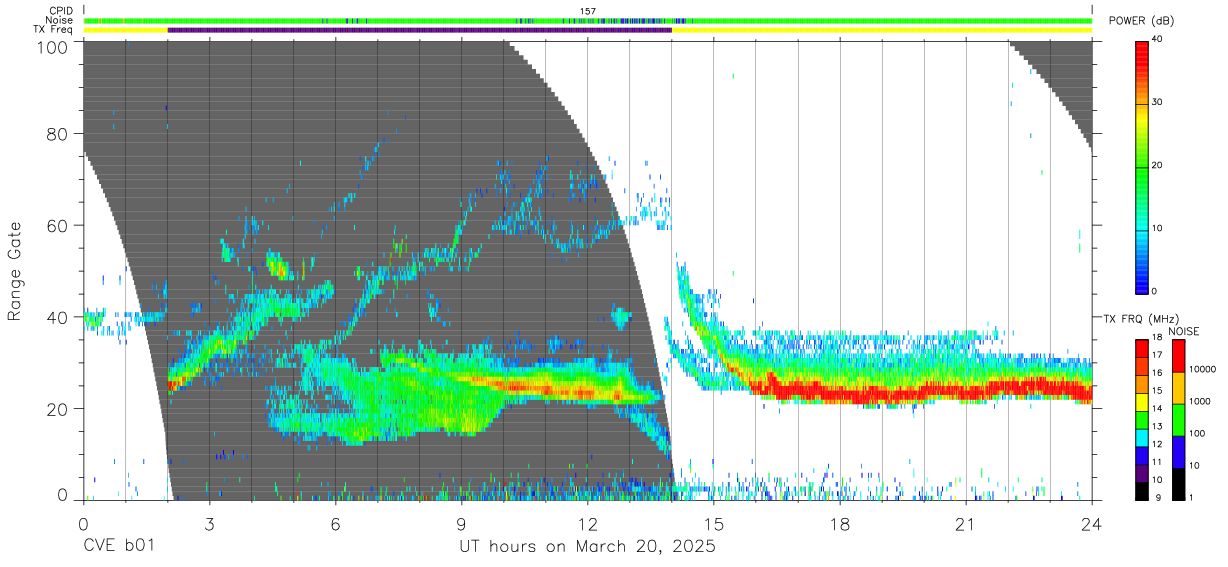1228x567 pixels.
Task: Click the 1000 label in NOISE legend
Action: click(1201, 403)
